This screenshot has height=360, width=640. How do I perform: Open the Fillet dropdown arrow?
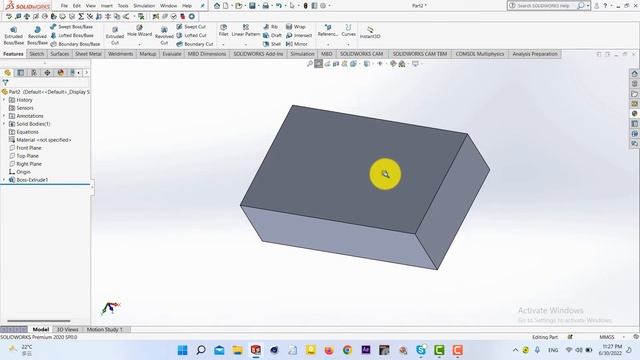[223, 44]
